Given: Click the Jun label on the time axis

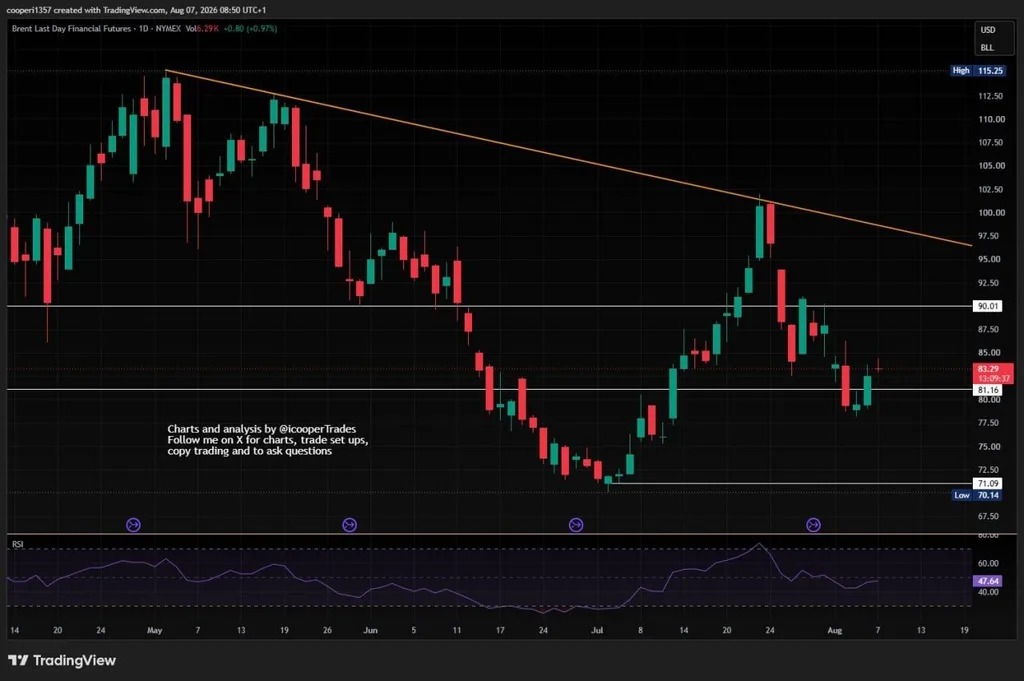Looking at the screenshot, I should click(370, 631).
